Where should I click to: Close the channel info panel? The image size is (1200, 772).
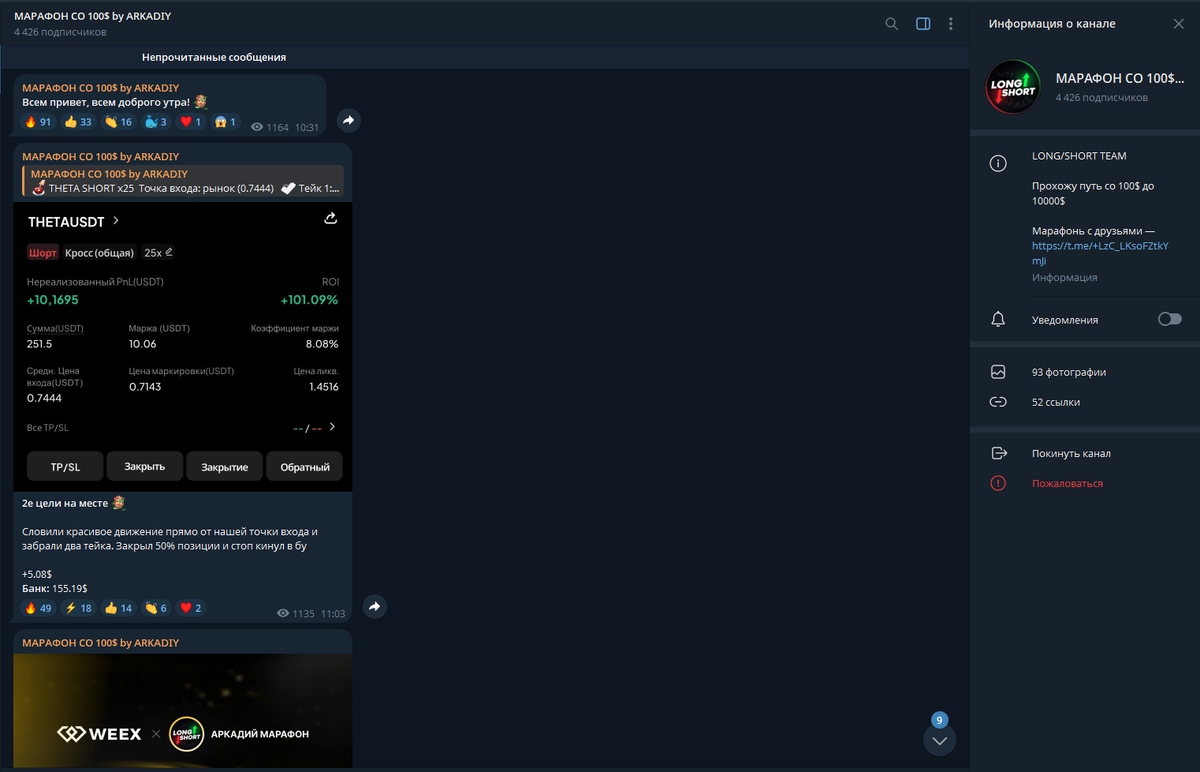pyautogui.click(x=1178, y=24)
